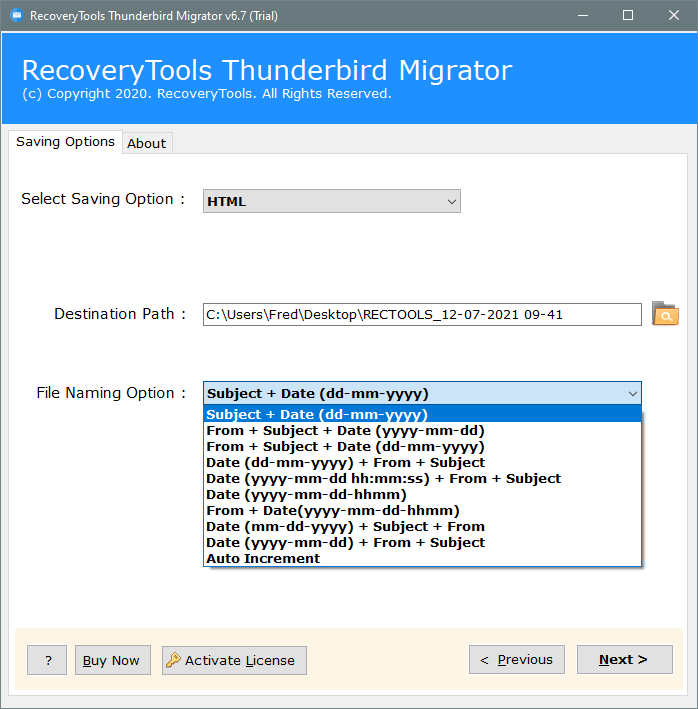Pick From + Date(yyyy-mm-dd-hhmm) option
This screenshot has height=709, width=698.
[422, 510]
